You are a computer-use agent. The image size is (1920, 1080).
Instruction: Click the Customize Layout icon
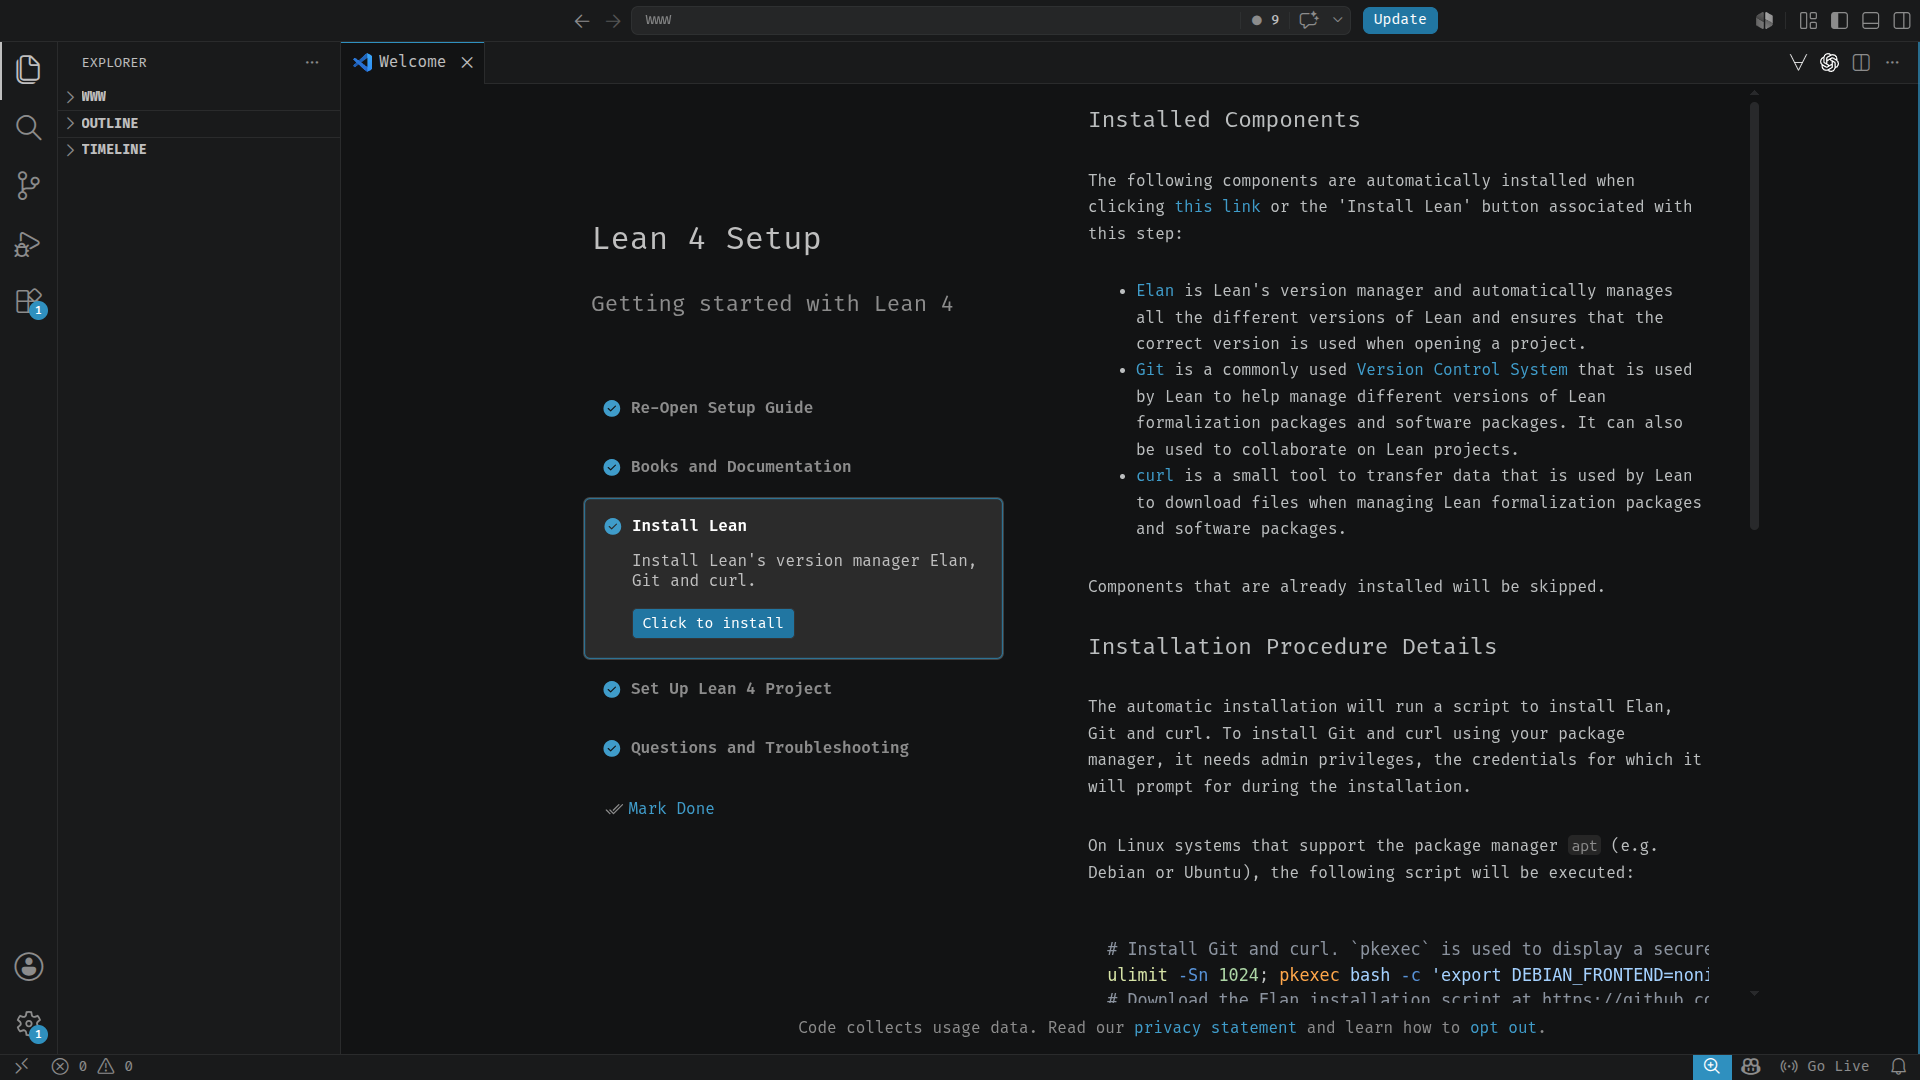[x=1808, y=20]
